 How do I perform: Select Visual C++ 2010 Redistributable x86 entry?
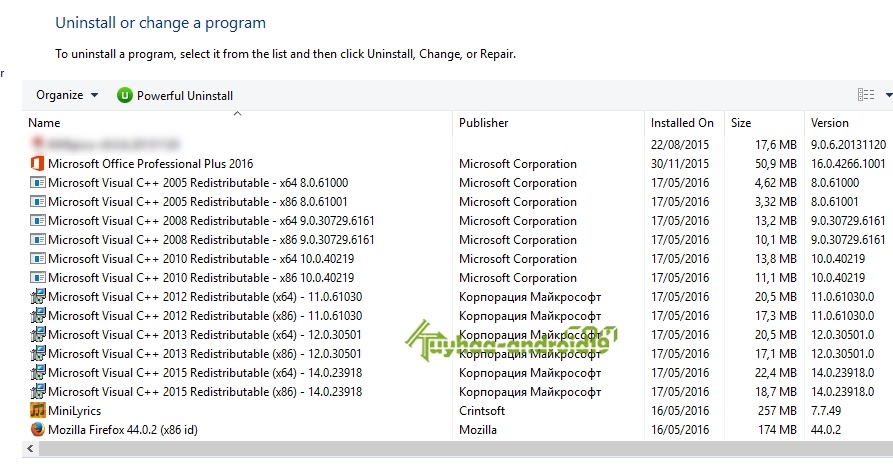tap(201, 278)
